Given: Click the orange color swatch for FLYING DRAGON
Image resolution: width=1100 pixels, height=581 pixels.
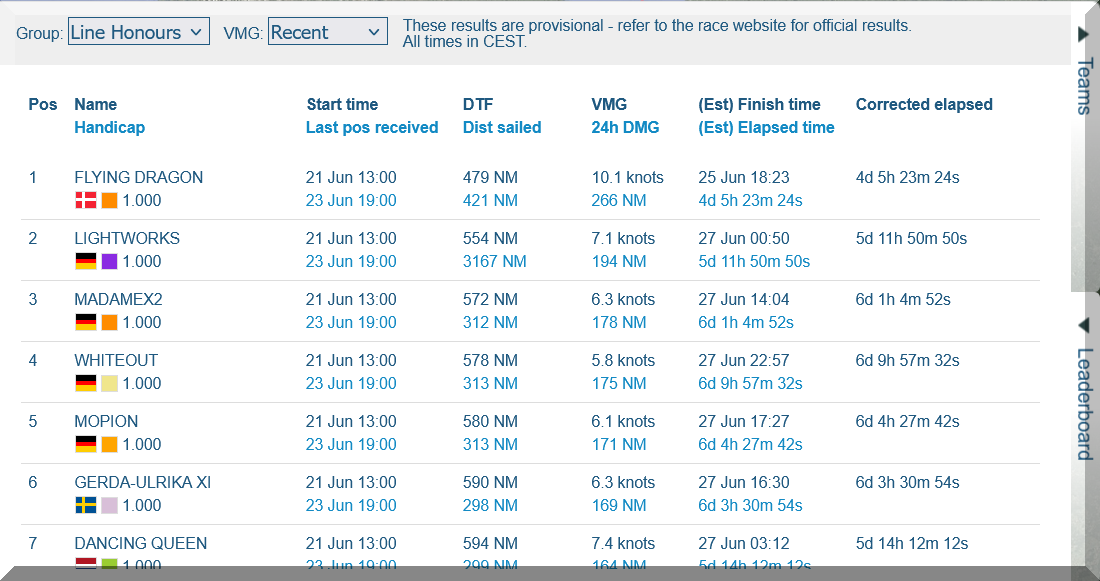Looking at the screenshot, I should tap(109, 201).
